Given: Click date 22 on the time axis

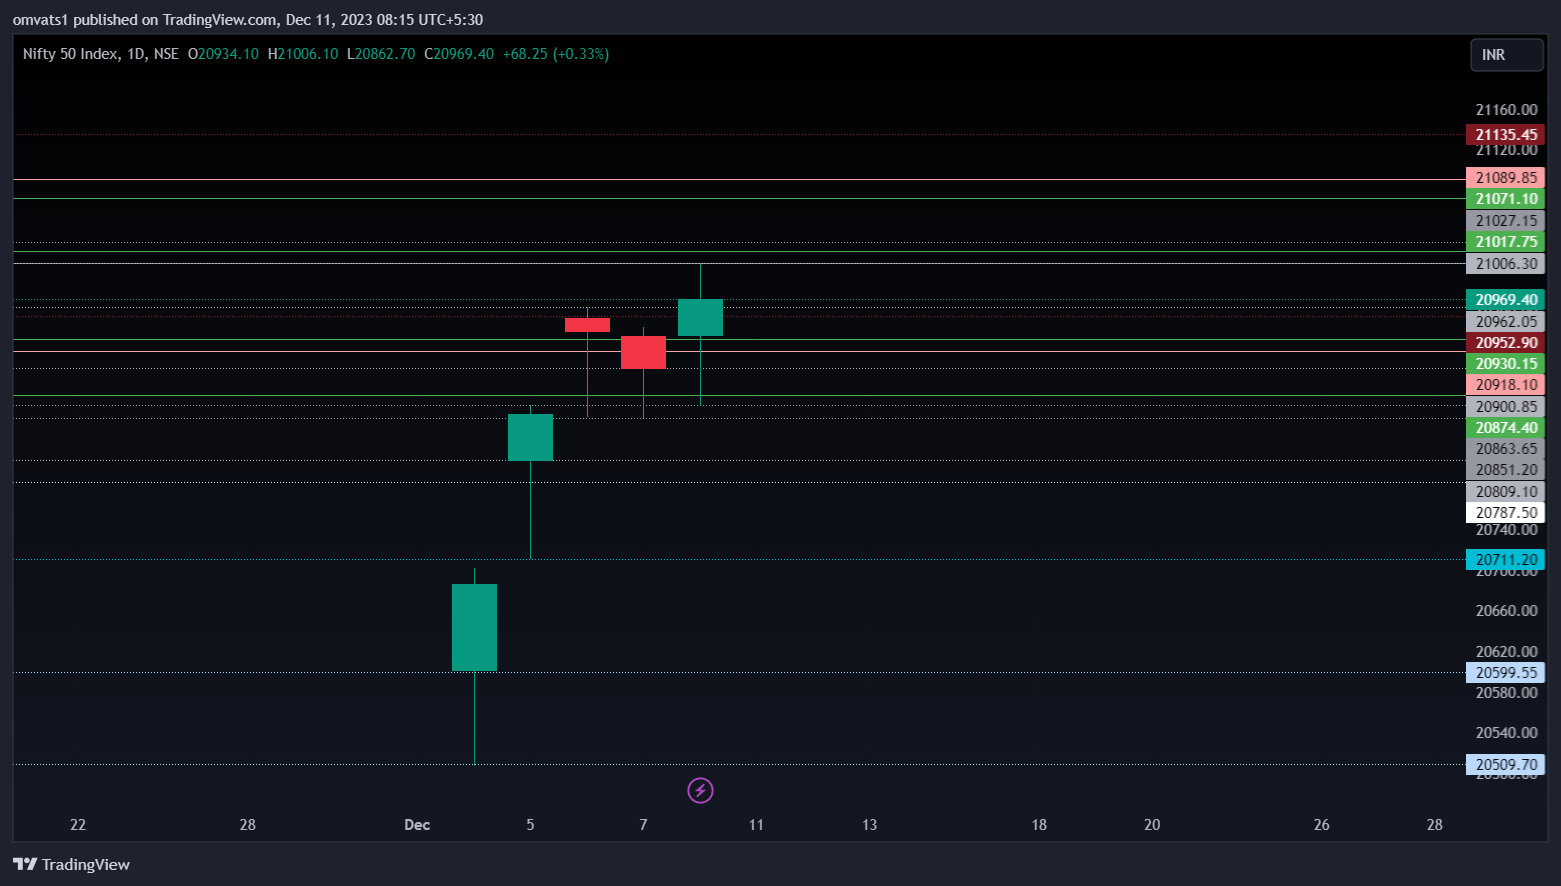Looking at the screenshot, I should pyautogui.click(x=78, y=825).
